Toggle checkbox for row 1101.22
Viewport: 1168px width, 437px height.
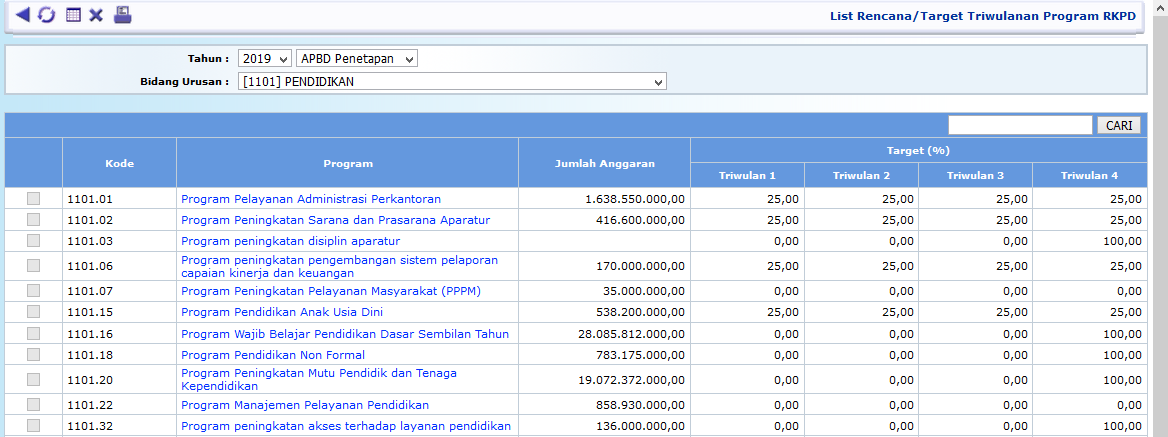[33, 405]
